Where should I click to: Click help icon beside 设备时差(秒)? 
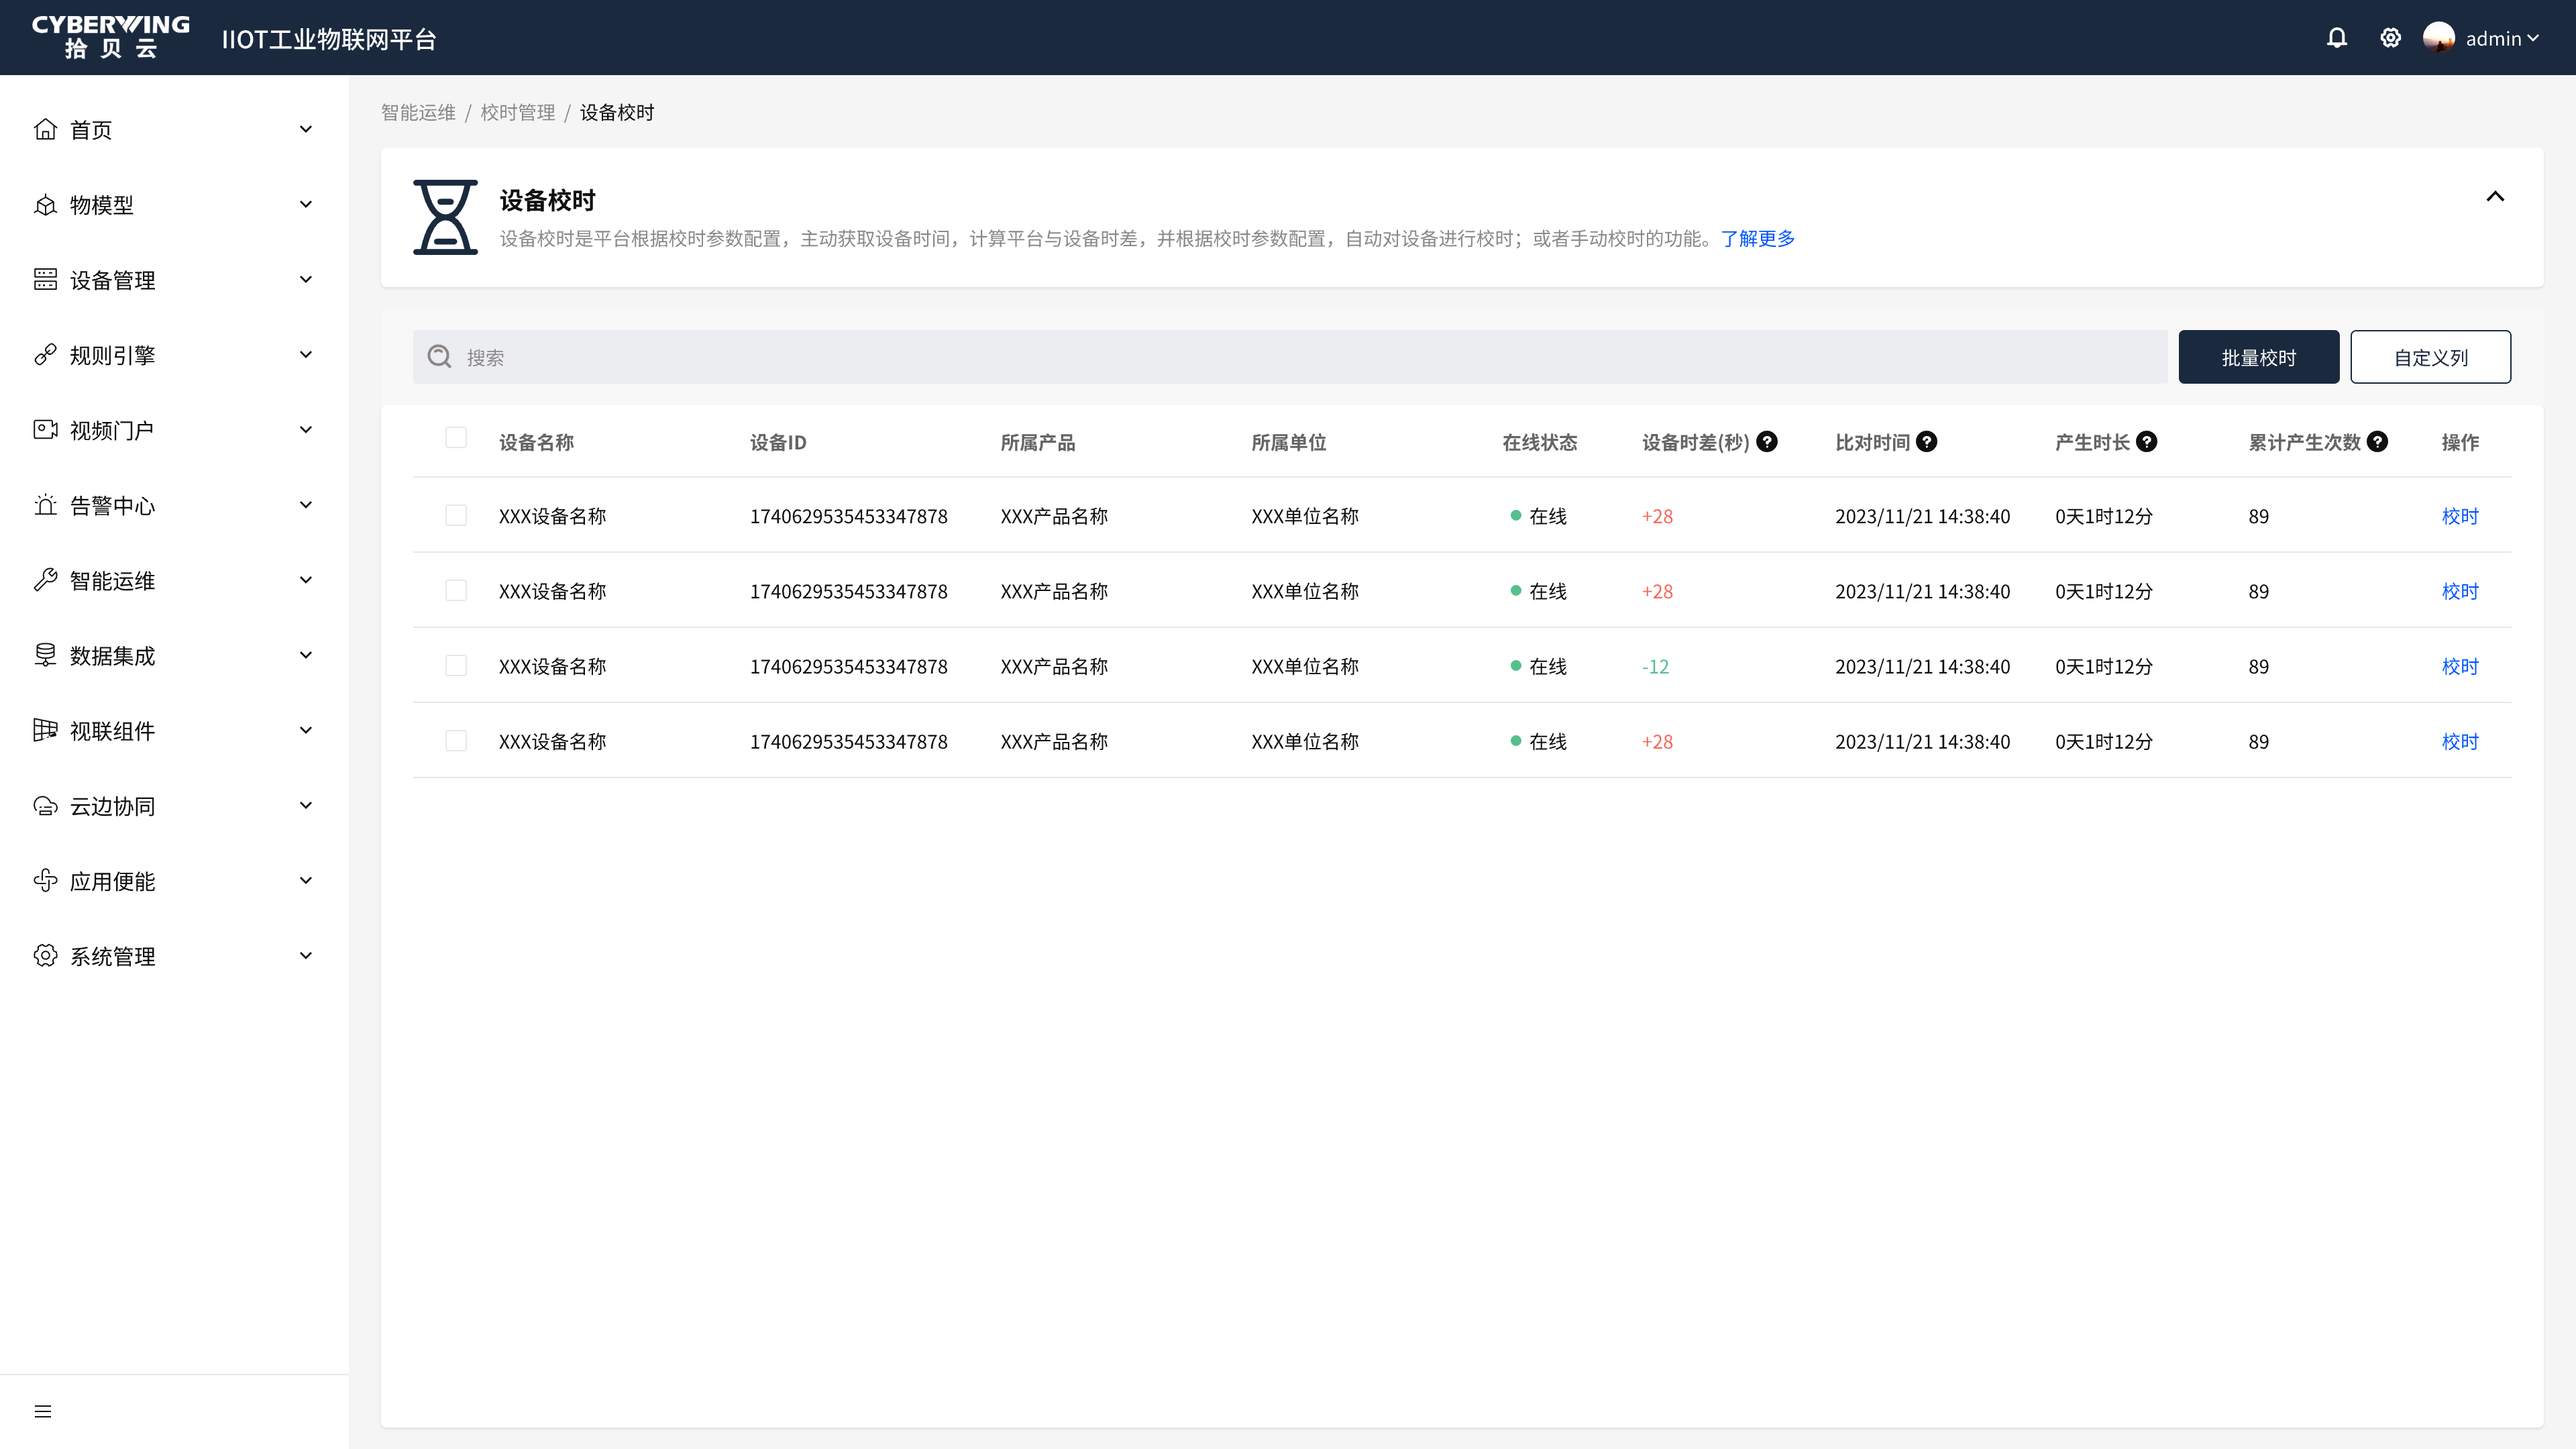click(1767, 441)
